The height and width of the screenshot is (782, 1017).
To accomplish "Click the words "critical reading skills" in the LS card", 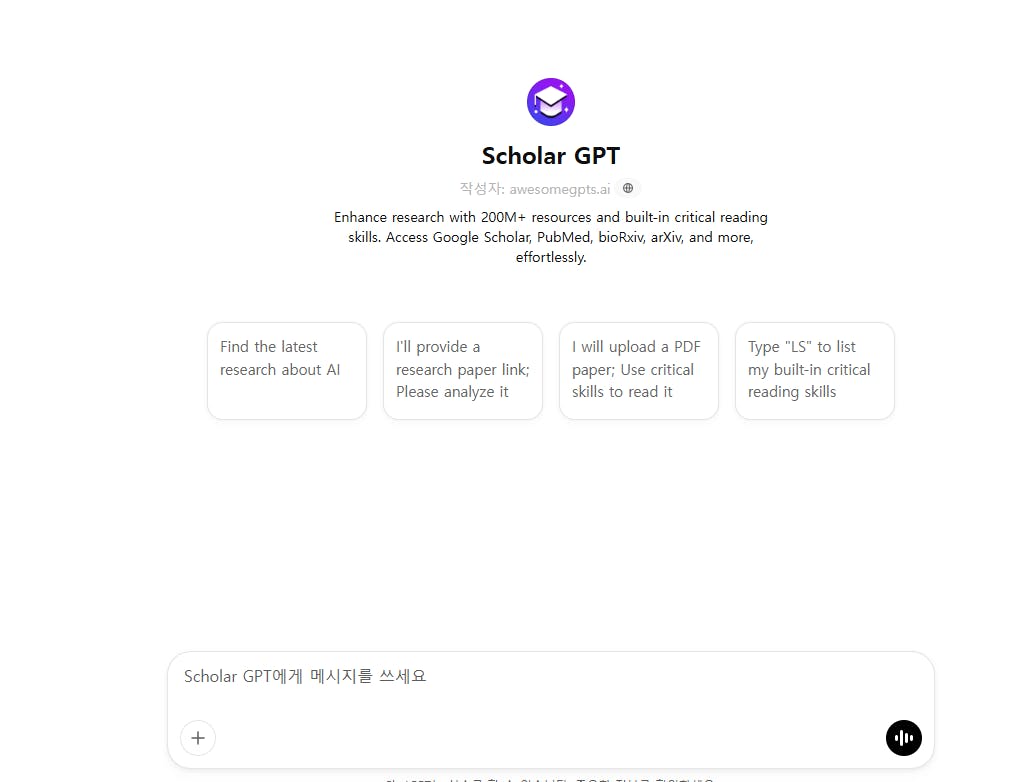I will [810, 381].
